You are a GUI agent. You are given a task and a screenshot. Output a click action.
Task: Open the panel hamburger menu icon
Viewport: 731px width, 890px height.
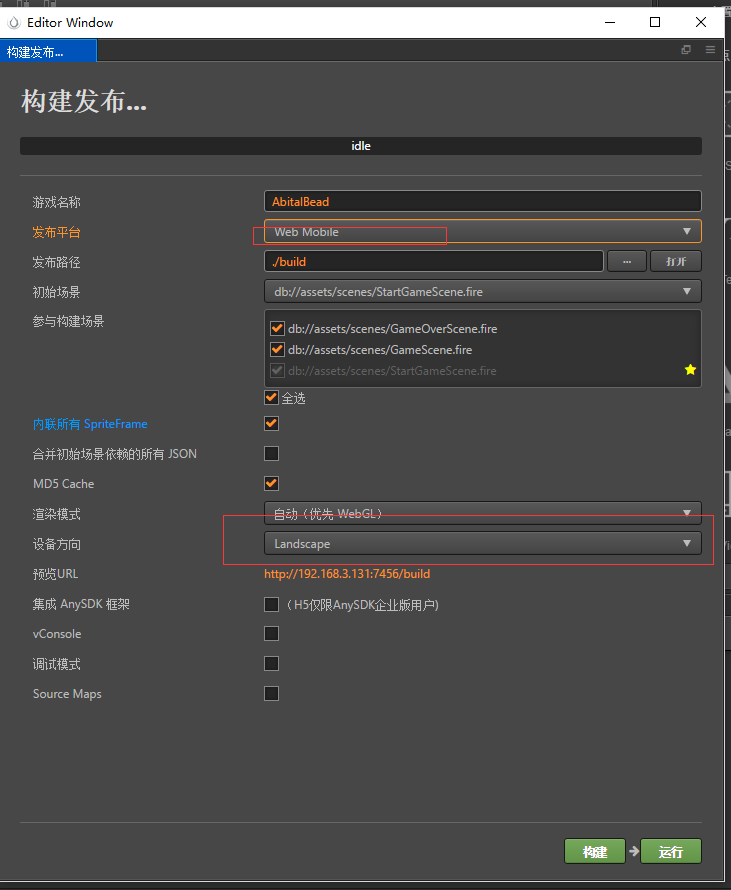[710, 50]
